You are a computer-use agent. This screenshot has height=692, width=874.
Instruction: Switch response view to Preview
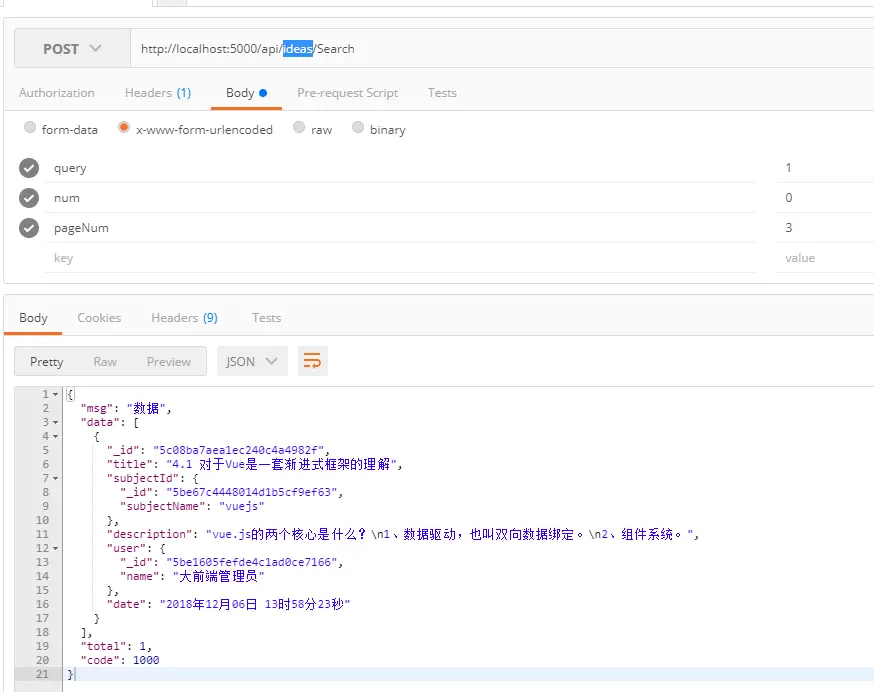coord(169,361)
